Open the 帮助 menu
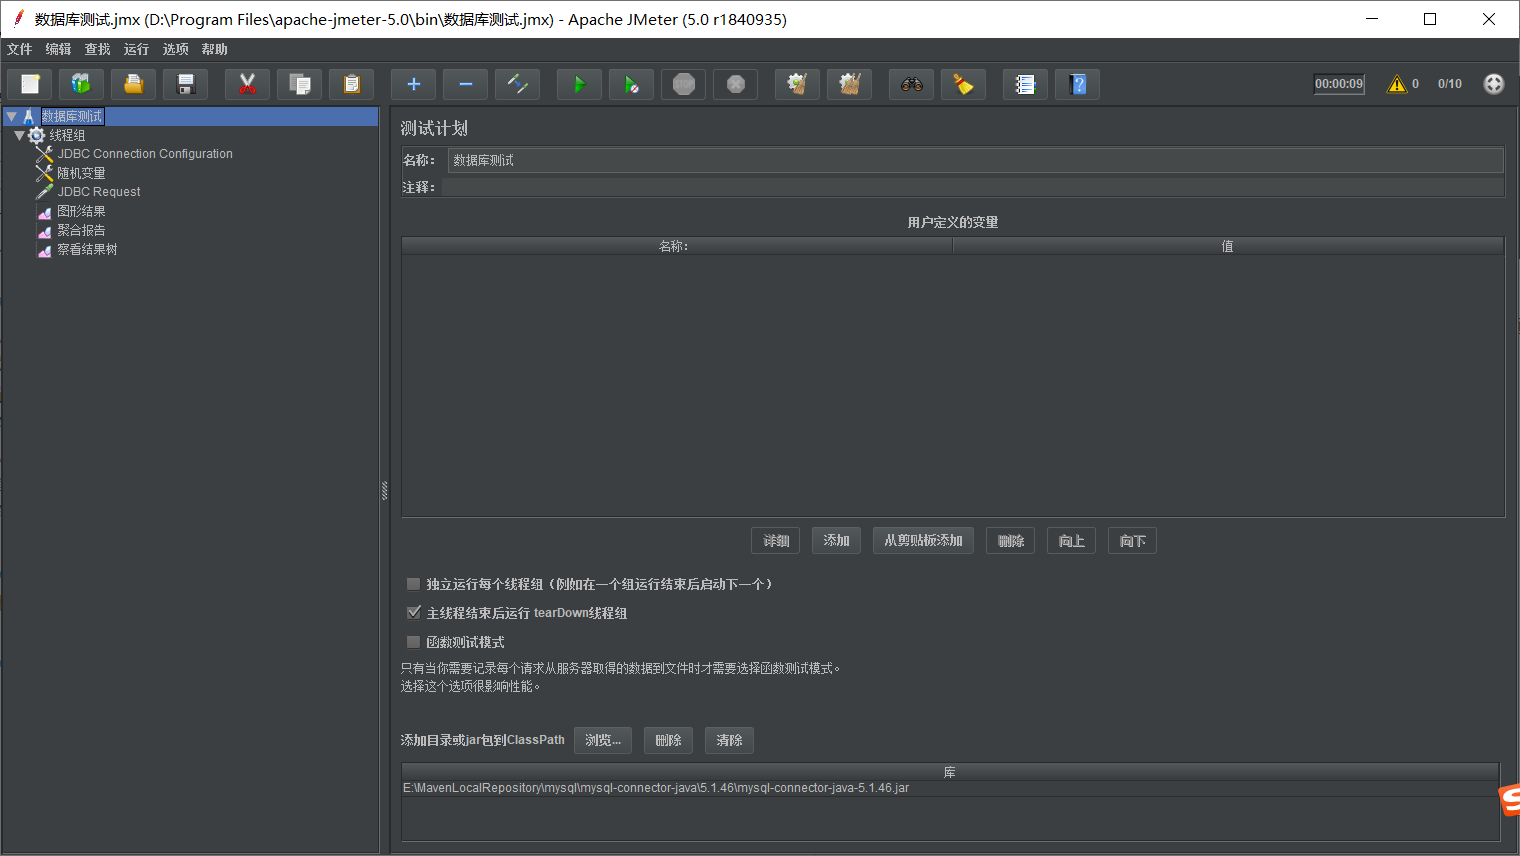The image size is (1520, 856). pos(215,49)
